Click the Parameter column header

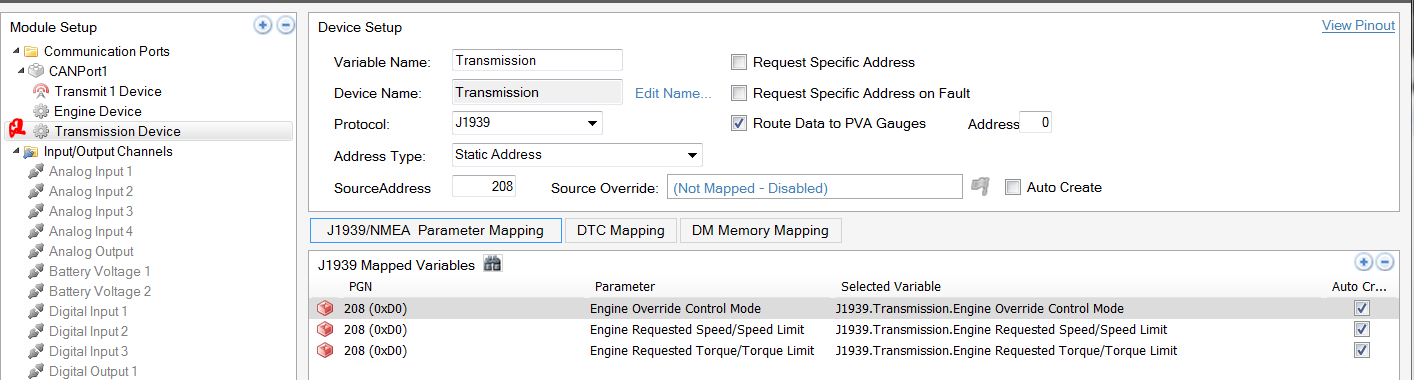[624, 287]
